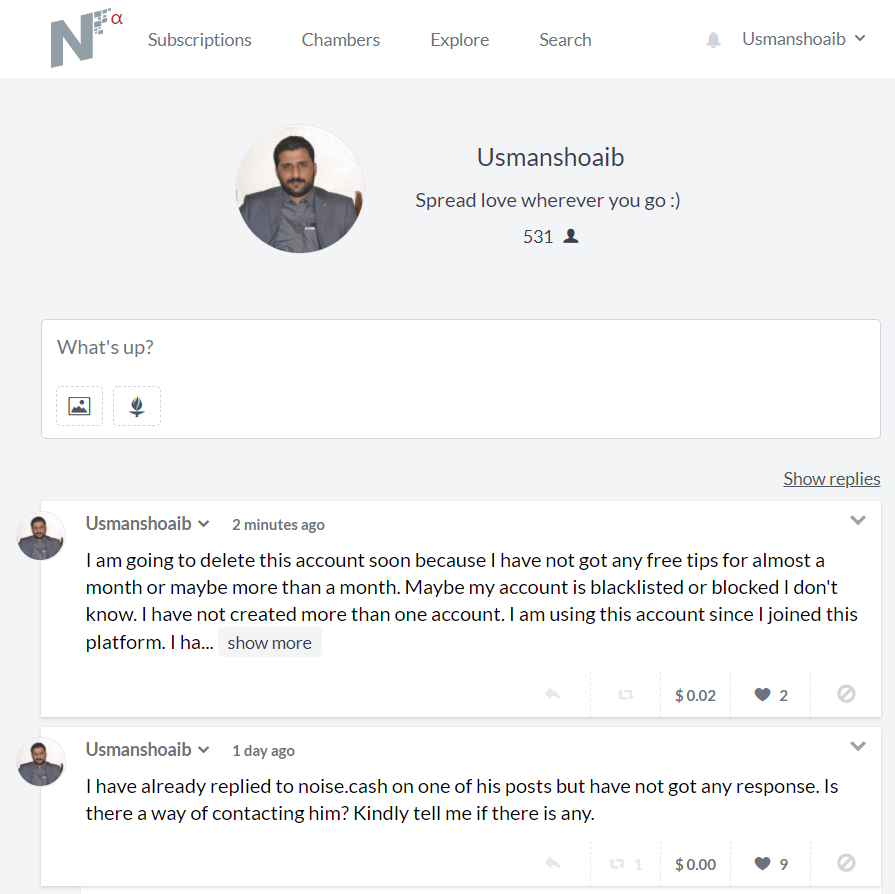This screenshot has height=894, width=895.
Task: Click the block icon on the 1 day ago post
Action: click(846, 863)
